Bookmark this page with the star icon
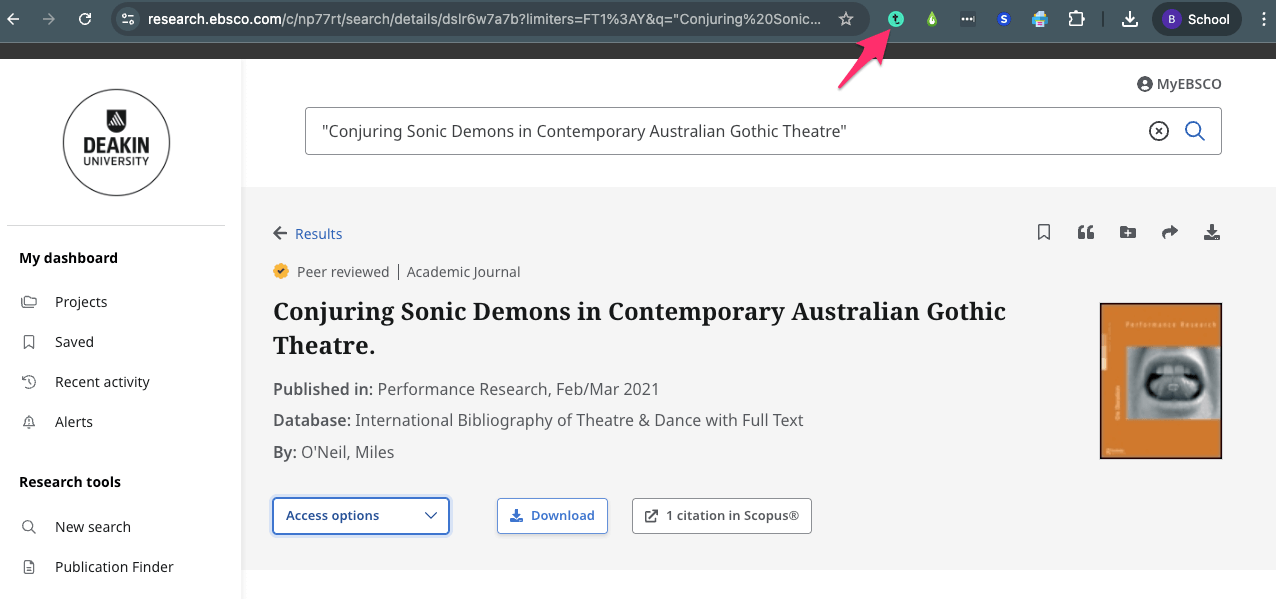The image size is (1276, 599). pos(846,19)
